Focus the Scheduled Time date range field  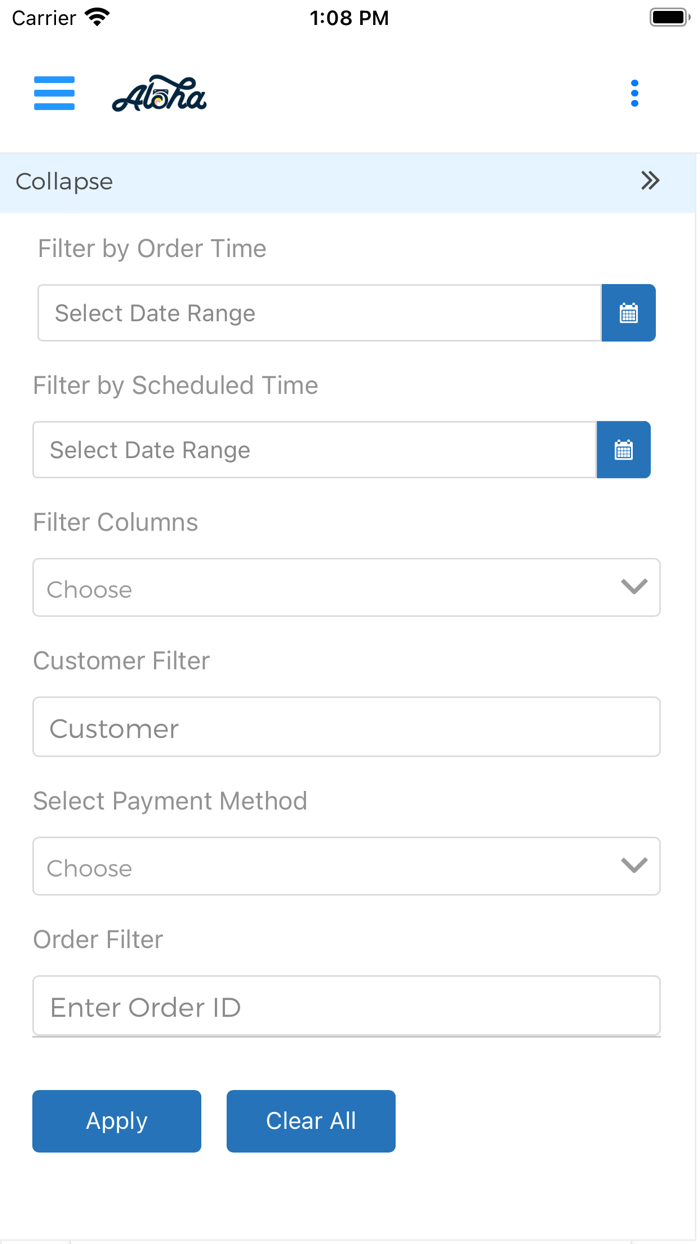tap(314, 450)
